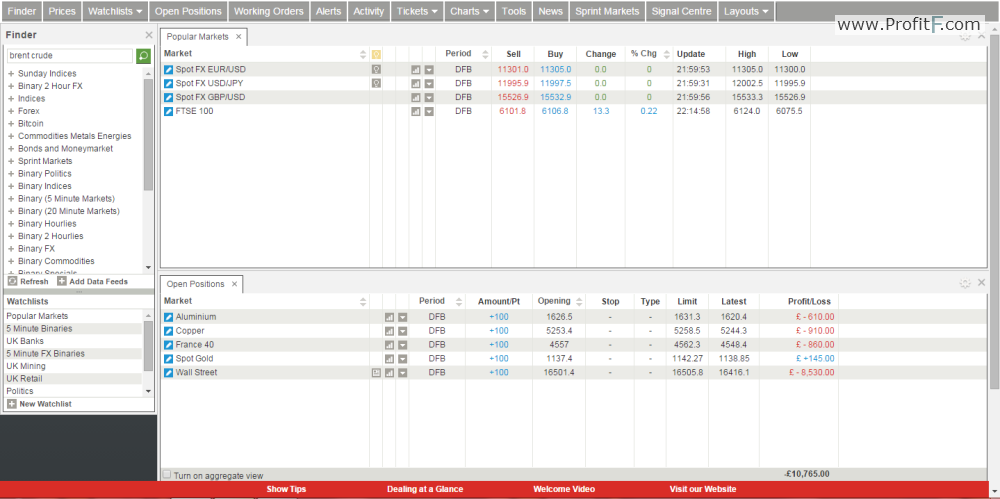Open chart icon in France 40 row
1000x499 pixels.
390,345
